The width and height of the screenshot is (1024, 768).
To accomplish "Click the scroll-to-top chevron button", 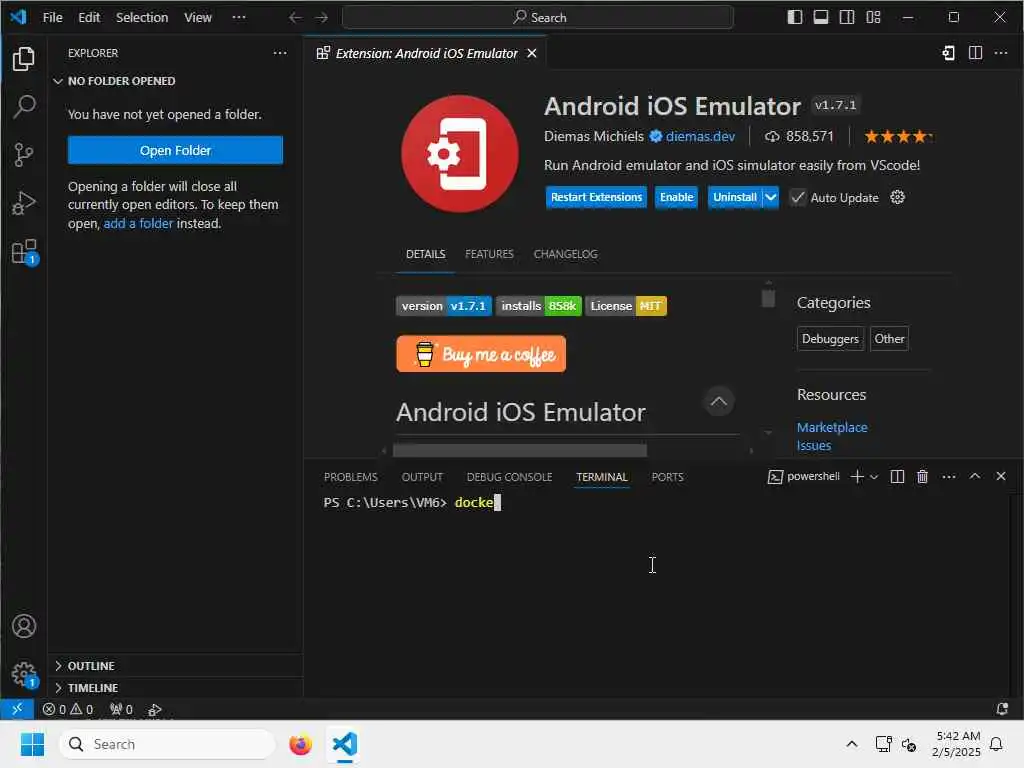I will (x=718, y=401).
